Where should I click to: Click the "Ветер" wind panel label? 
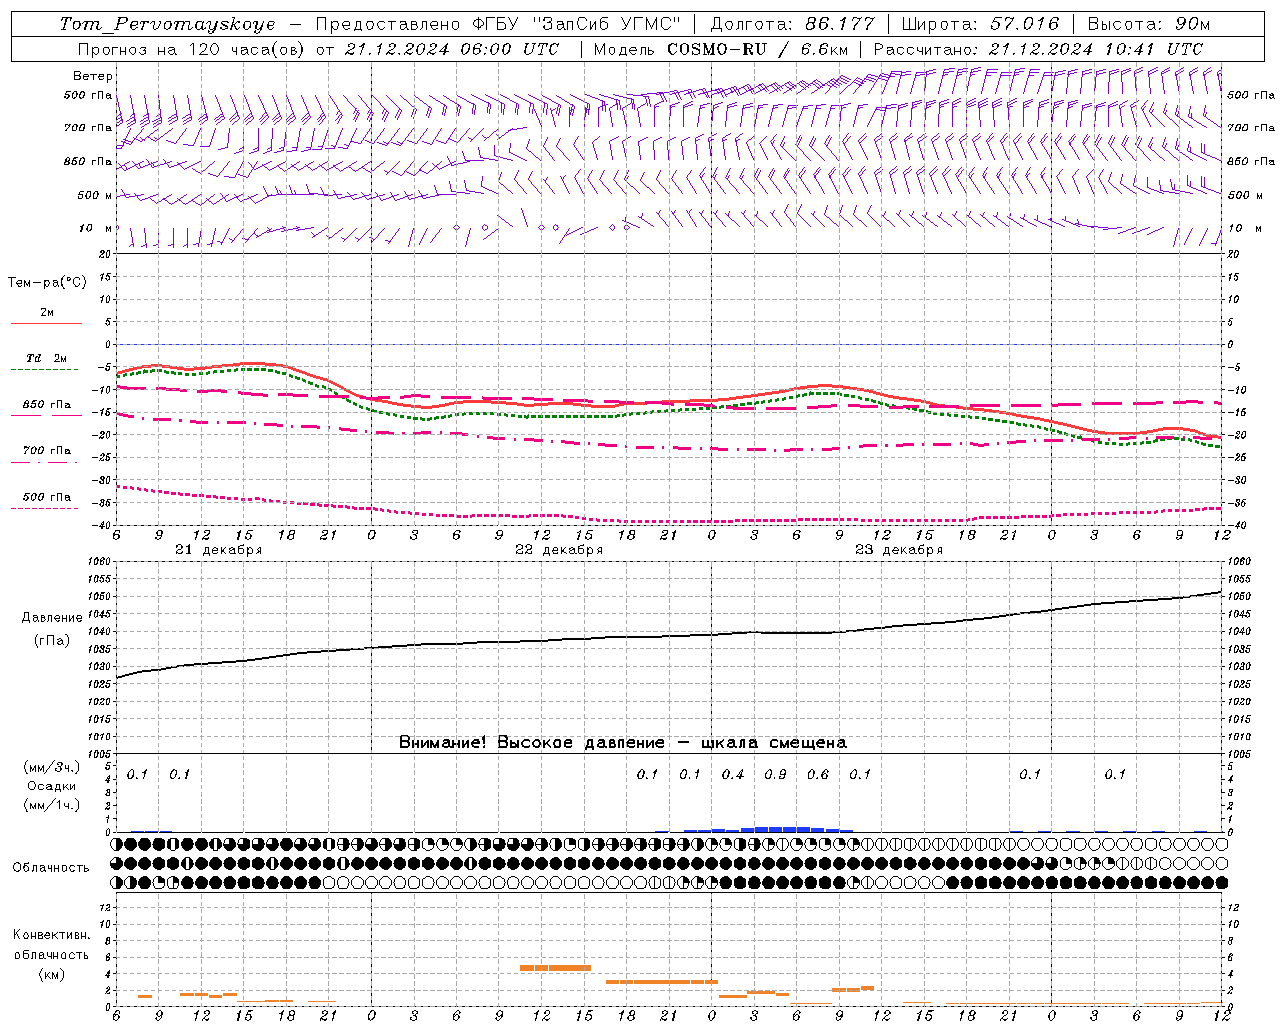[x=93, y=76]
